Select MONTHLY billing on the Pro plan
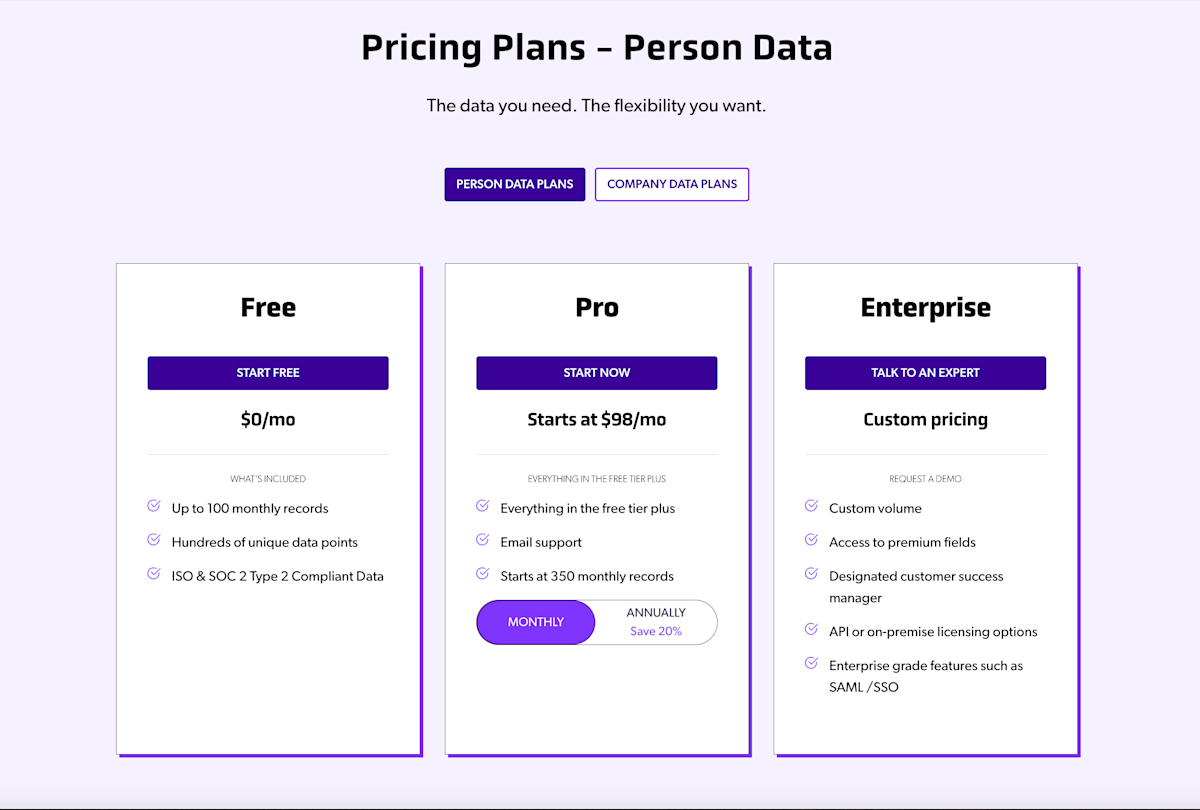 tap(535, 621)
